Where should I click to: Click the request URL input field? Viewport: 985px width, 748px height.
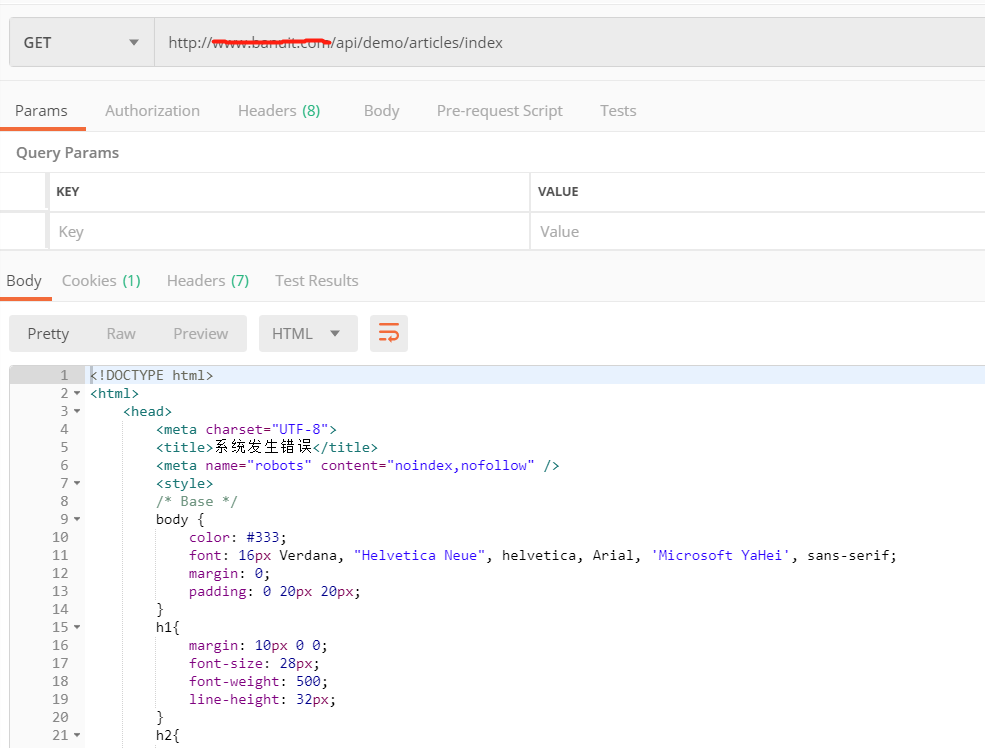(569, 43)
